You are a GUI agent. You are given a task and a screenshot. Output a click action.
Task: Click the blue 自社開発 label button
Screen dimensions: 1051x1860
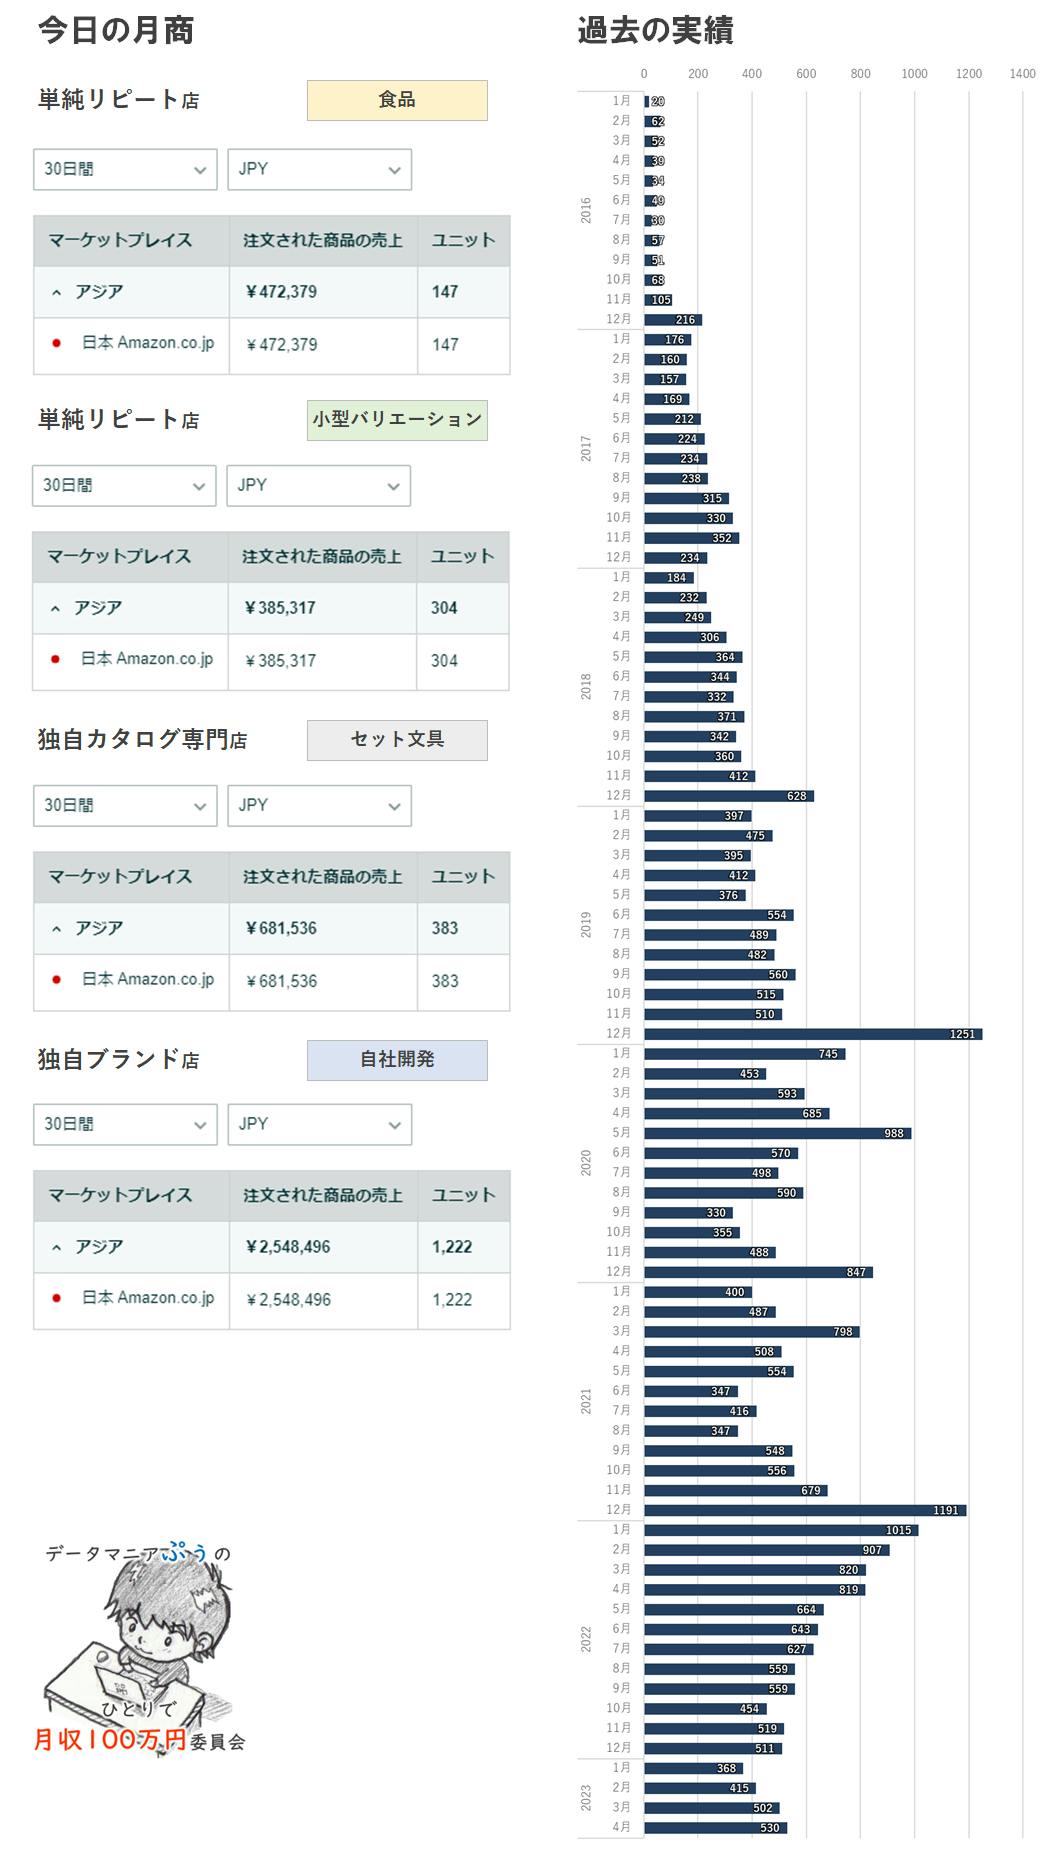tap(397, 1060)
